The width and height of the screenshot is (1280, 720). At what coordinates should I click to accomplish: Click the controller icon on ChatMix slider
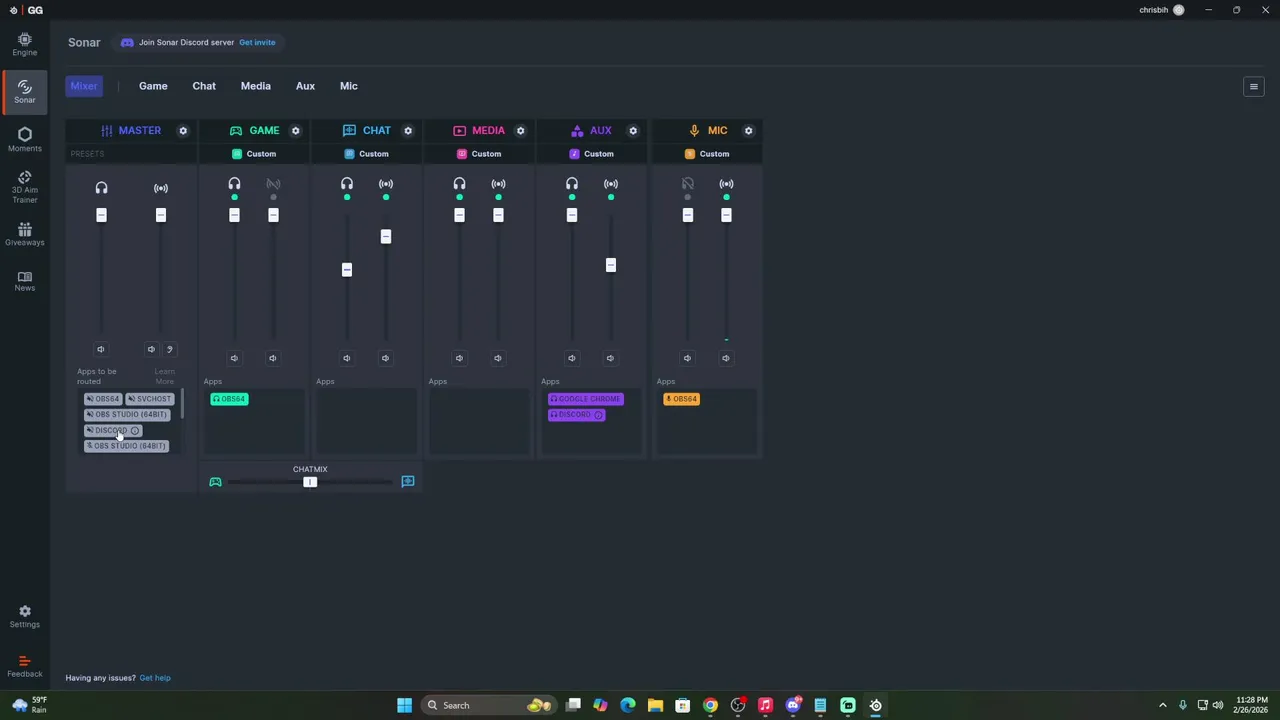(x=215, y=482)
